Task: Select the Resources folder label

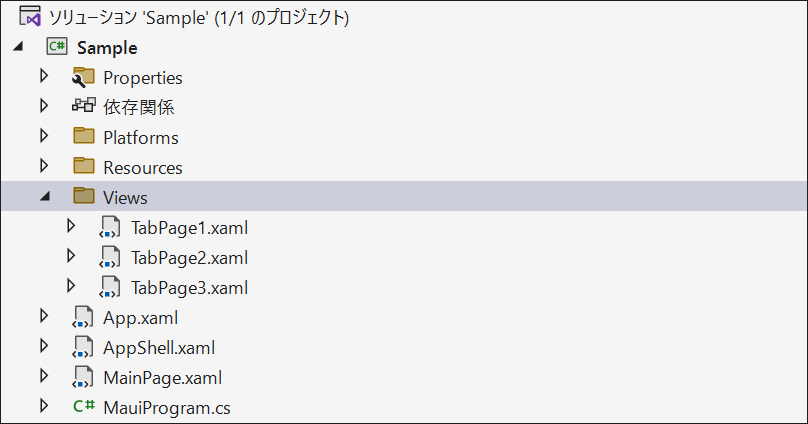Action: coord(143,167)
